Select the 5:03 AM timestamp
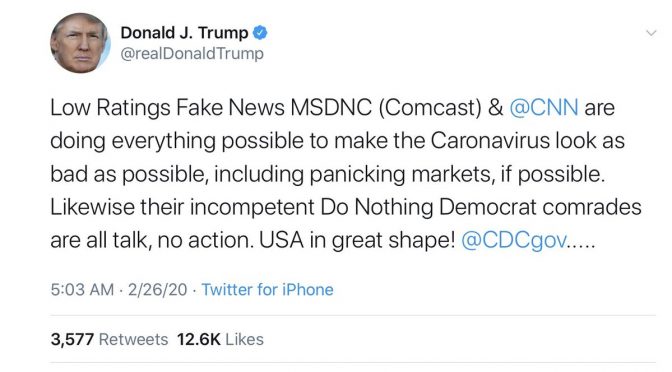The width and height of the screenshot is (672, 372). coord(82,290)
